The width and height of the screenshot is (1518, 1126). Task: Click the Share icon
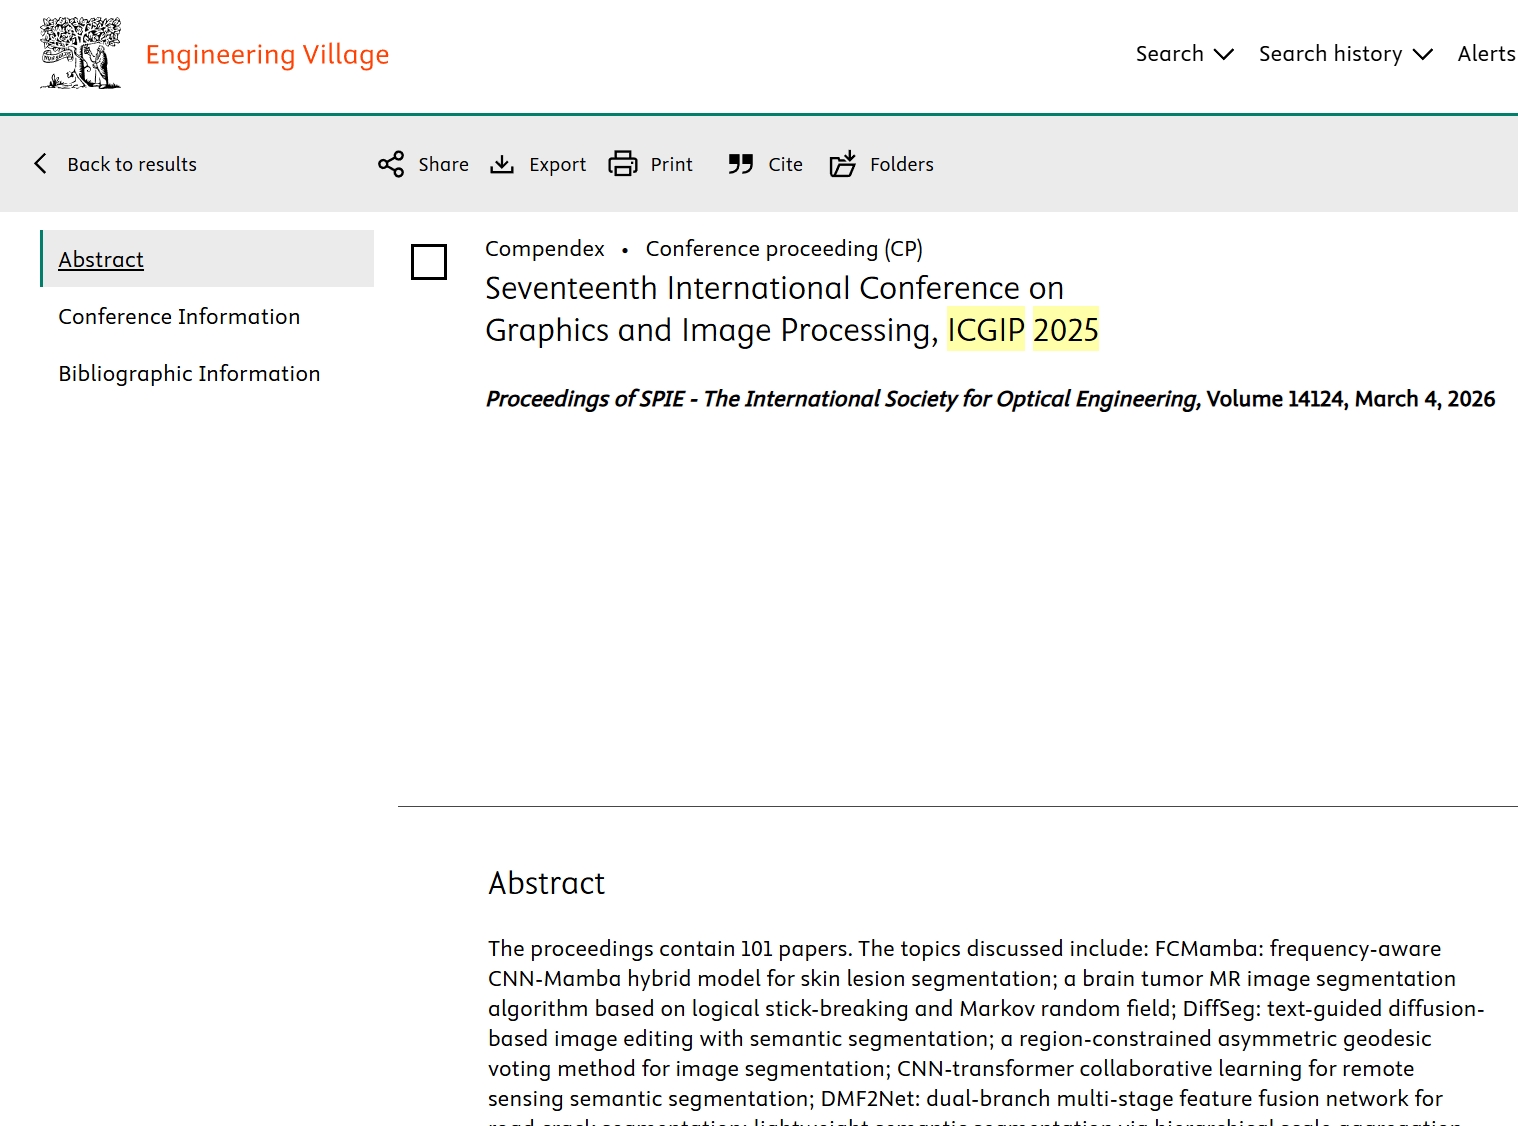pos(391,164)
